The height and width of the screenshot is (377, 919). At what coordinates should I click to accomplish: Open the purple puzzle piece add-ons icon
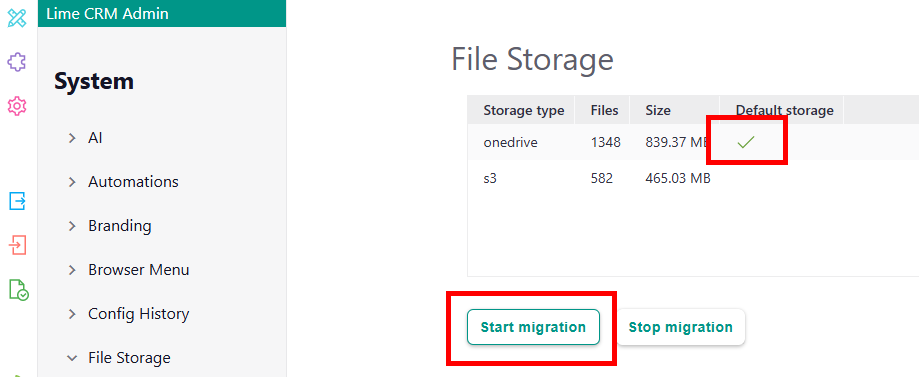[x=17, y=62]
